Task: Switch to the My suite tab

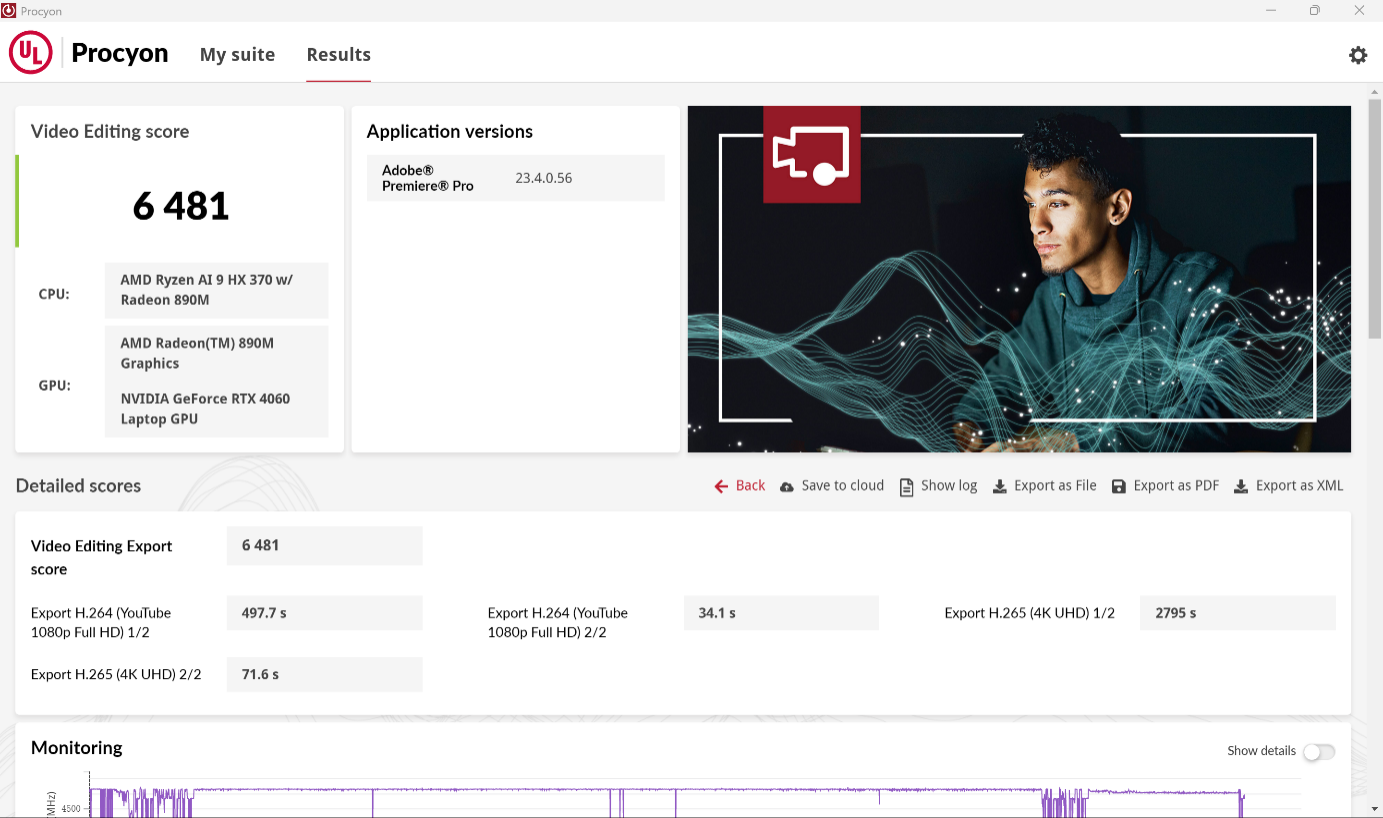Action: [237, 55]
